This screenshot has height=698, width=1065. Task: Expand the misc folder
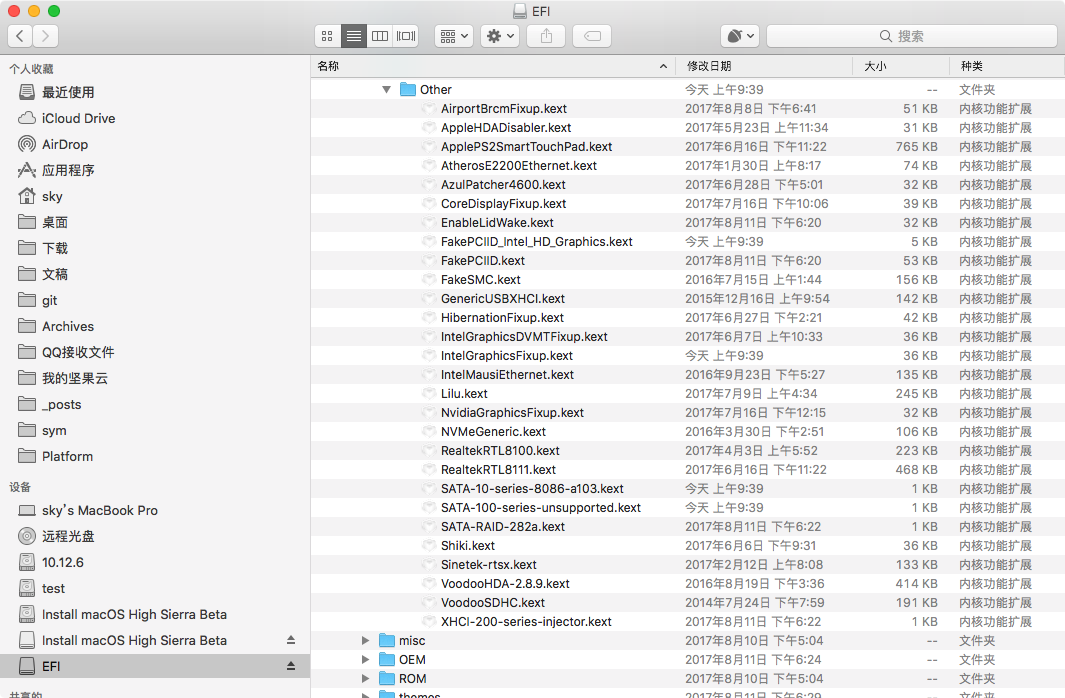[365, 640]
